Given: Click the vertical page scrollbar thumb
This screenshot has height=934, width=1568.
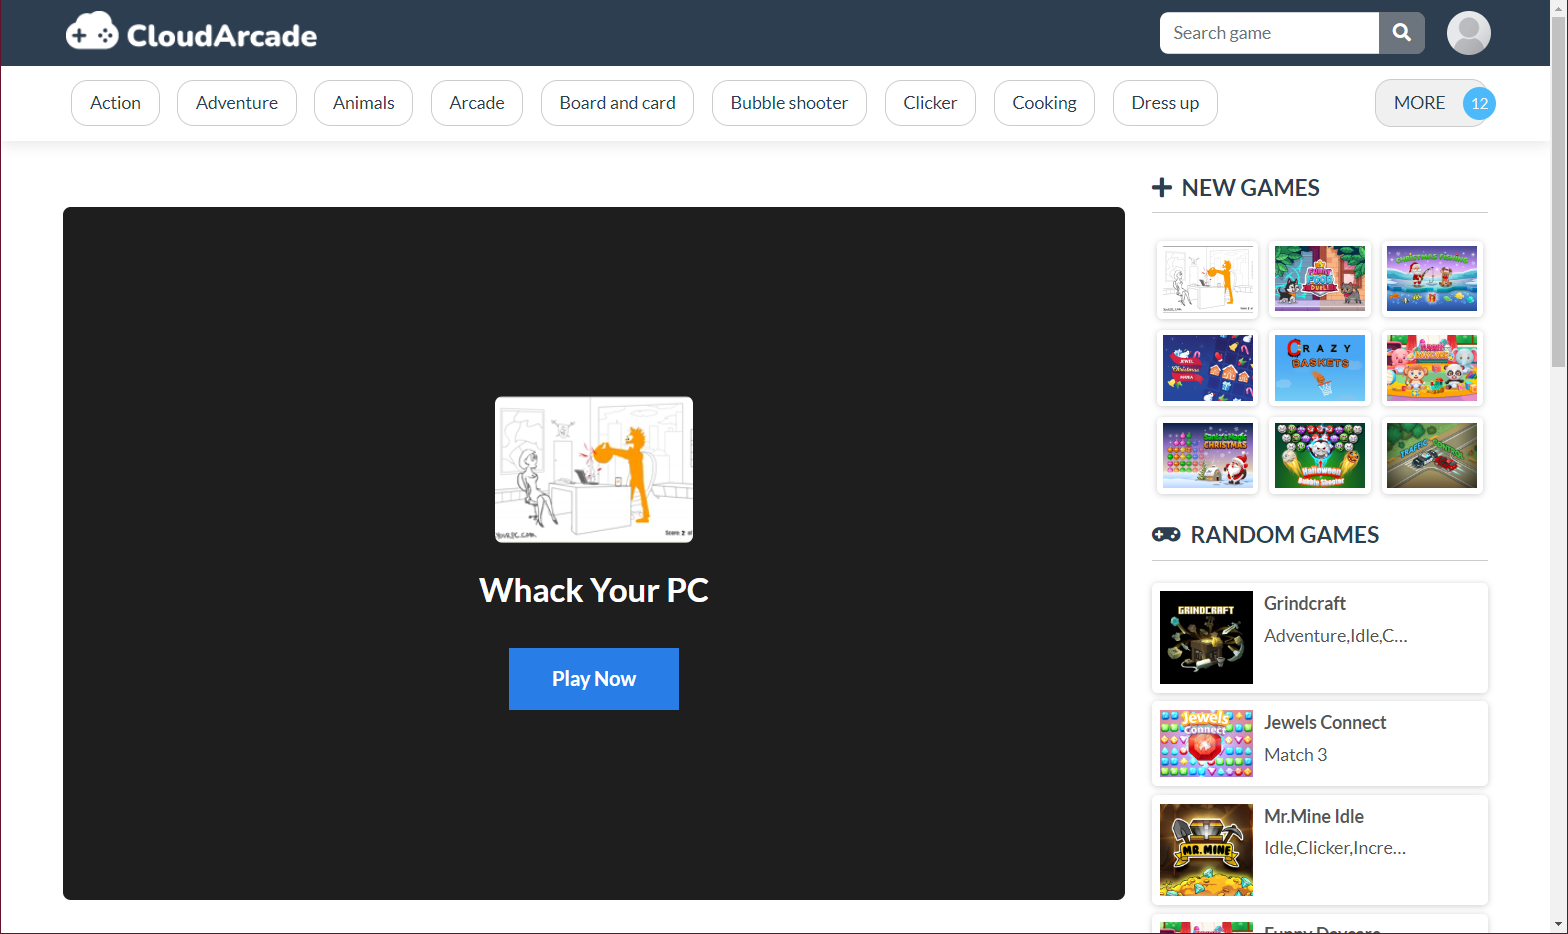Looking at the screenshot, I should (1559, 190).
